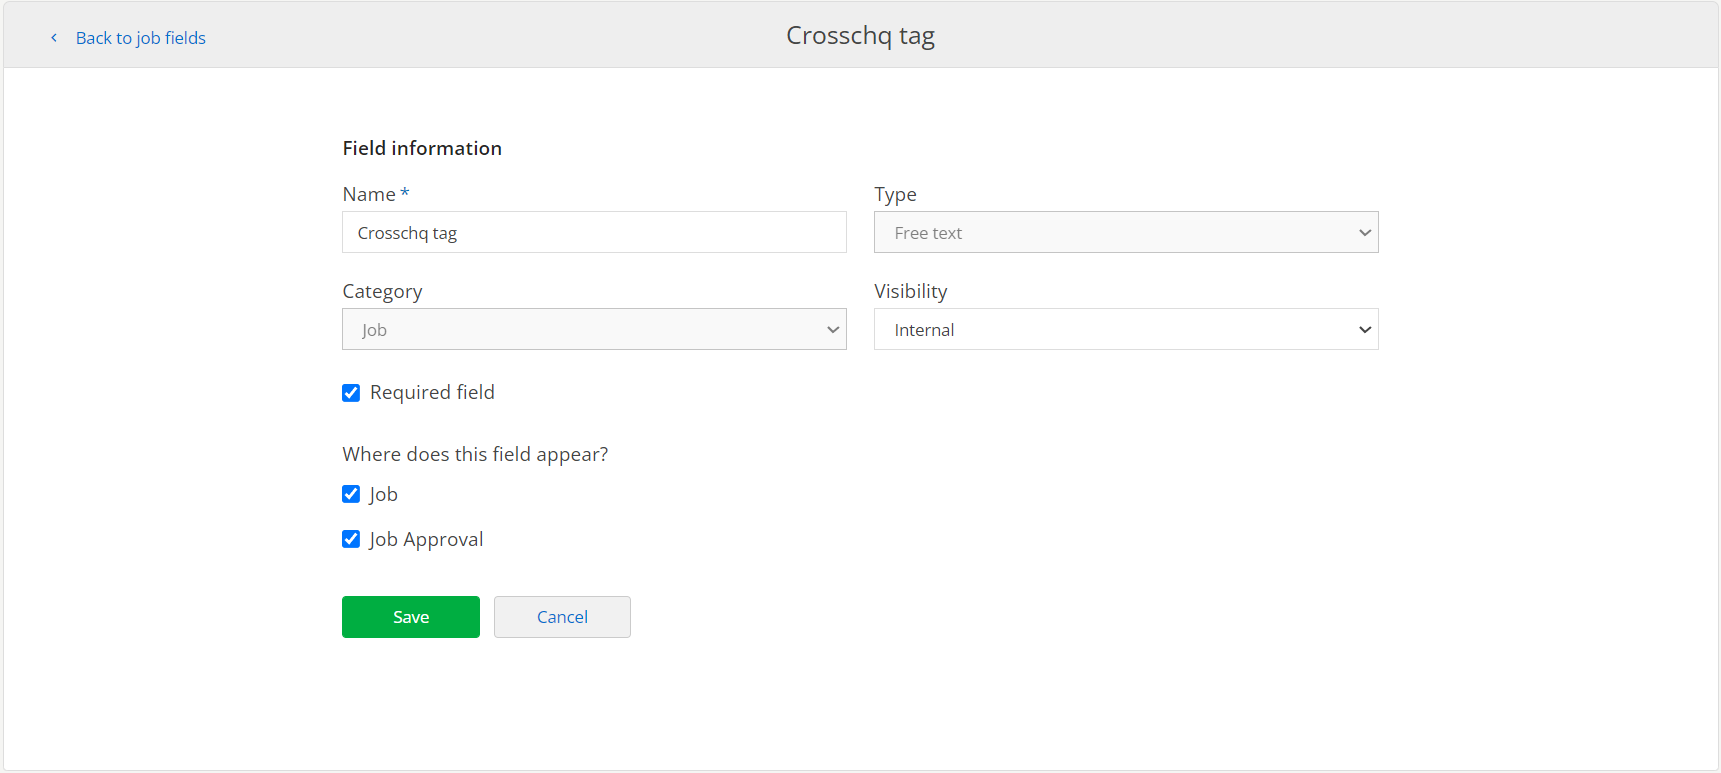Uncheck the Required field checkbox
1721x773 pixels.
pos(351,393)
